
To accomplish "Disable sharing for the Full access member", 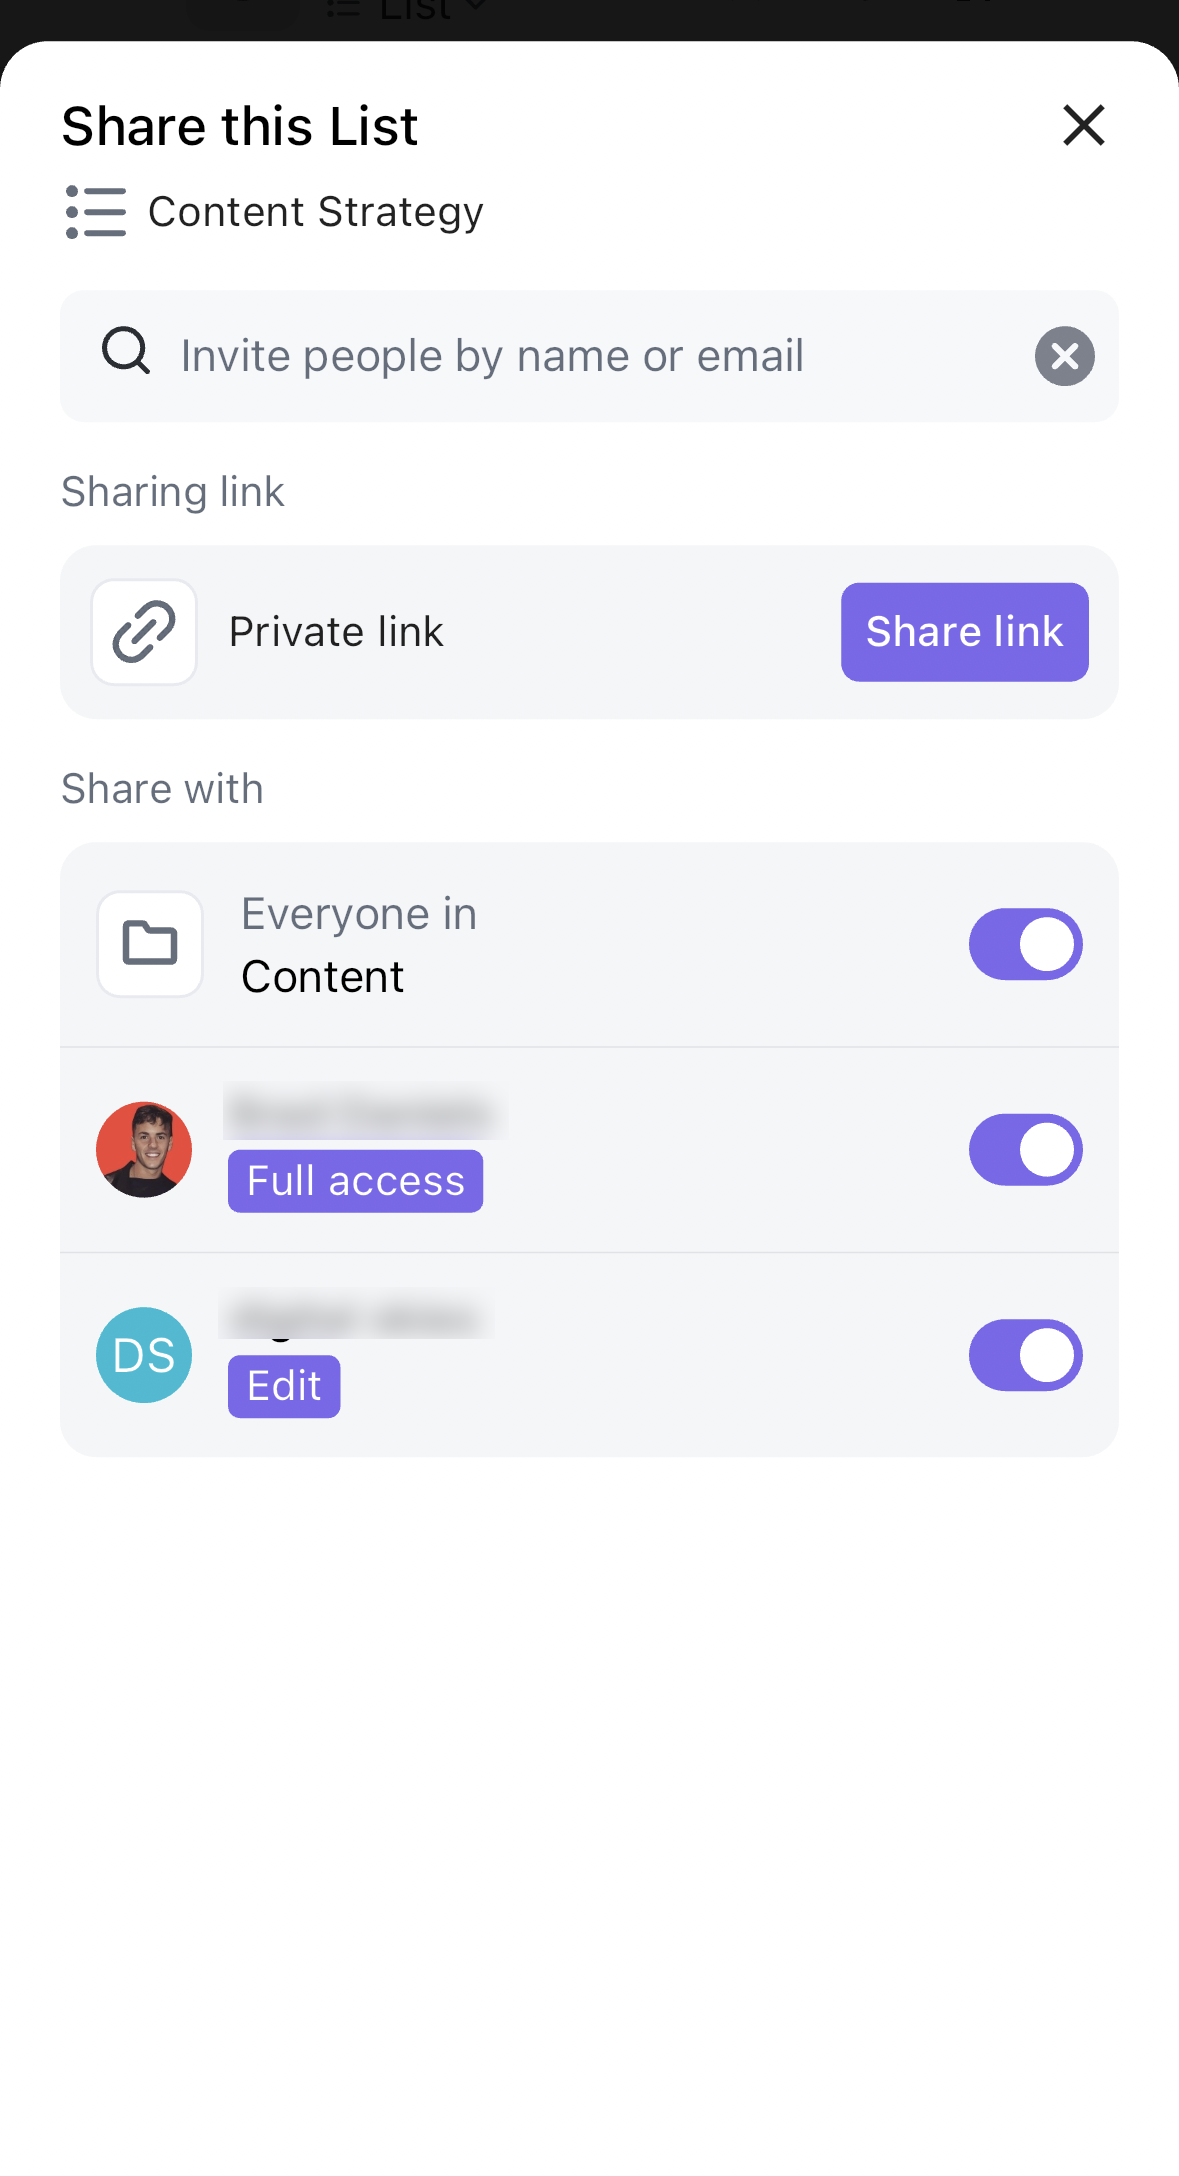I will tap(1025, 1150).
